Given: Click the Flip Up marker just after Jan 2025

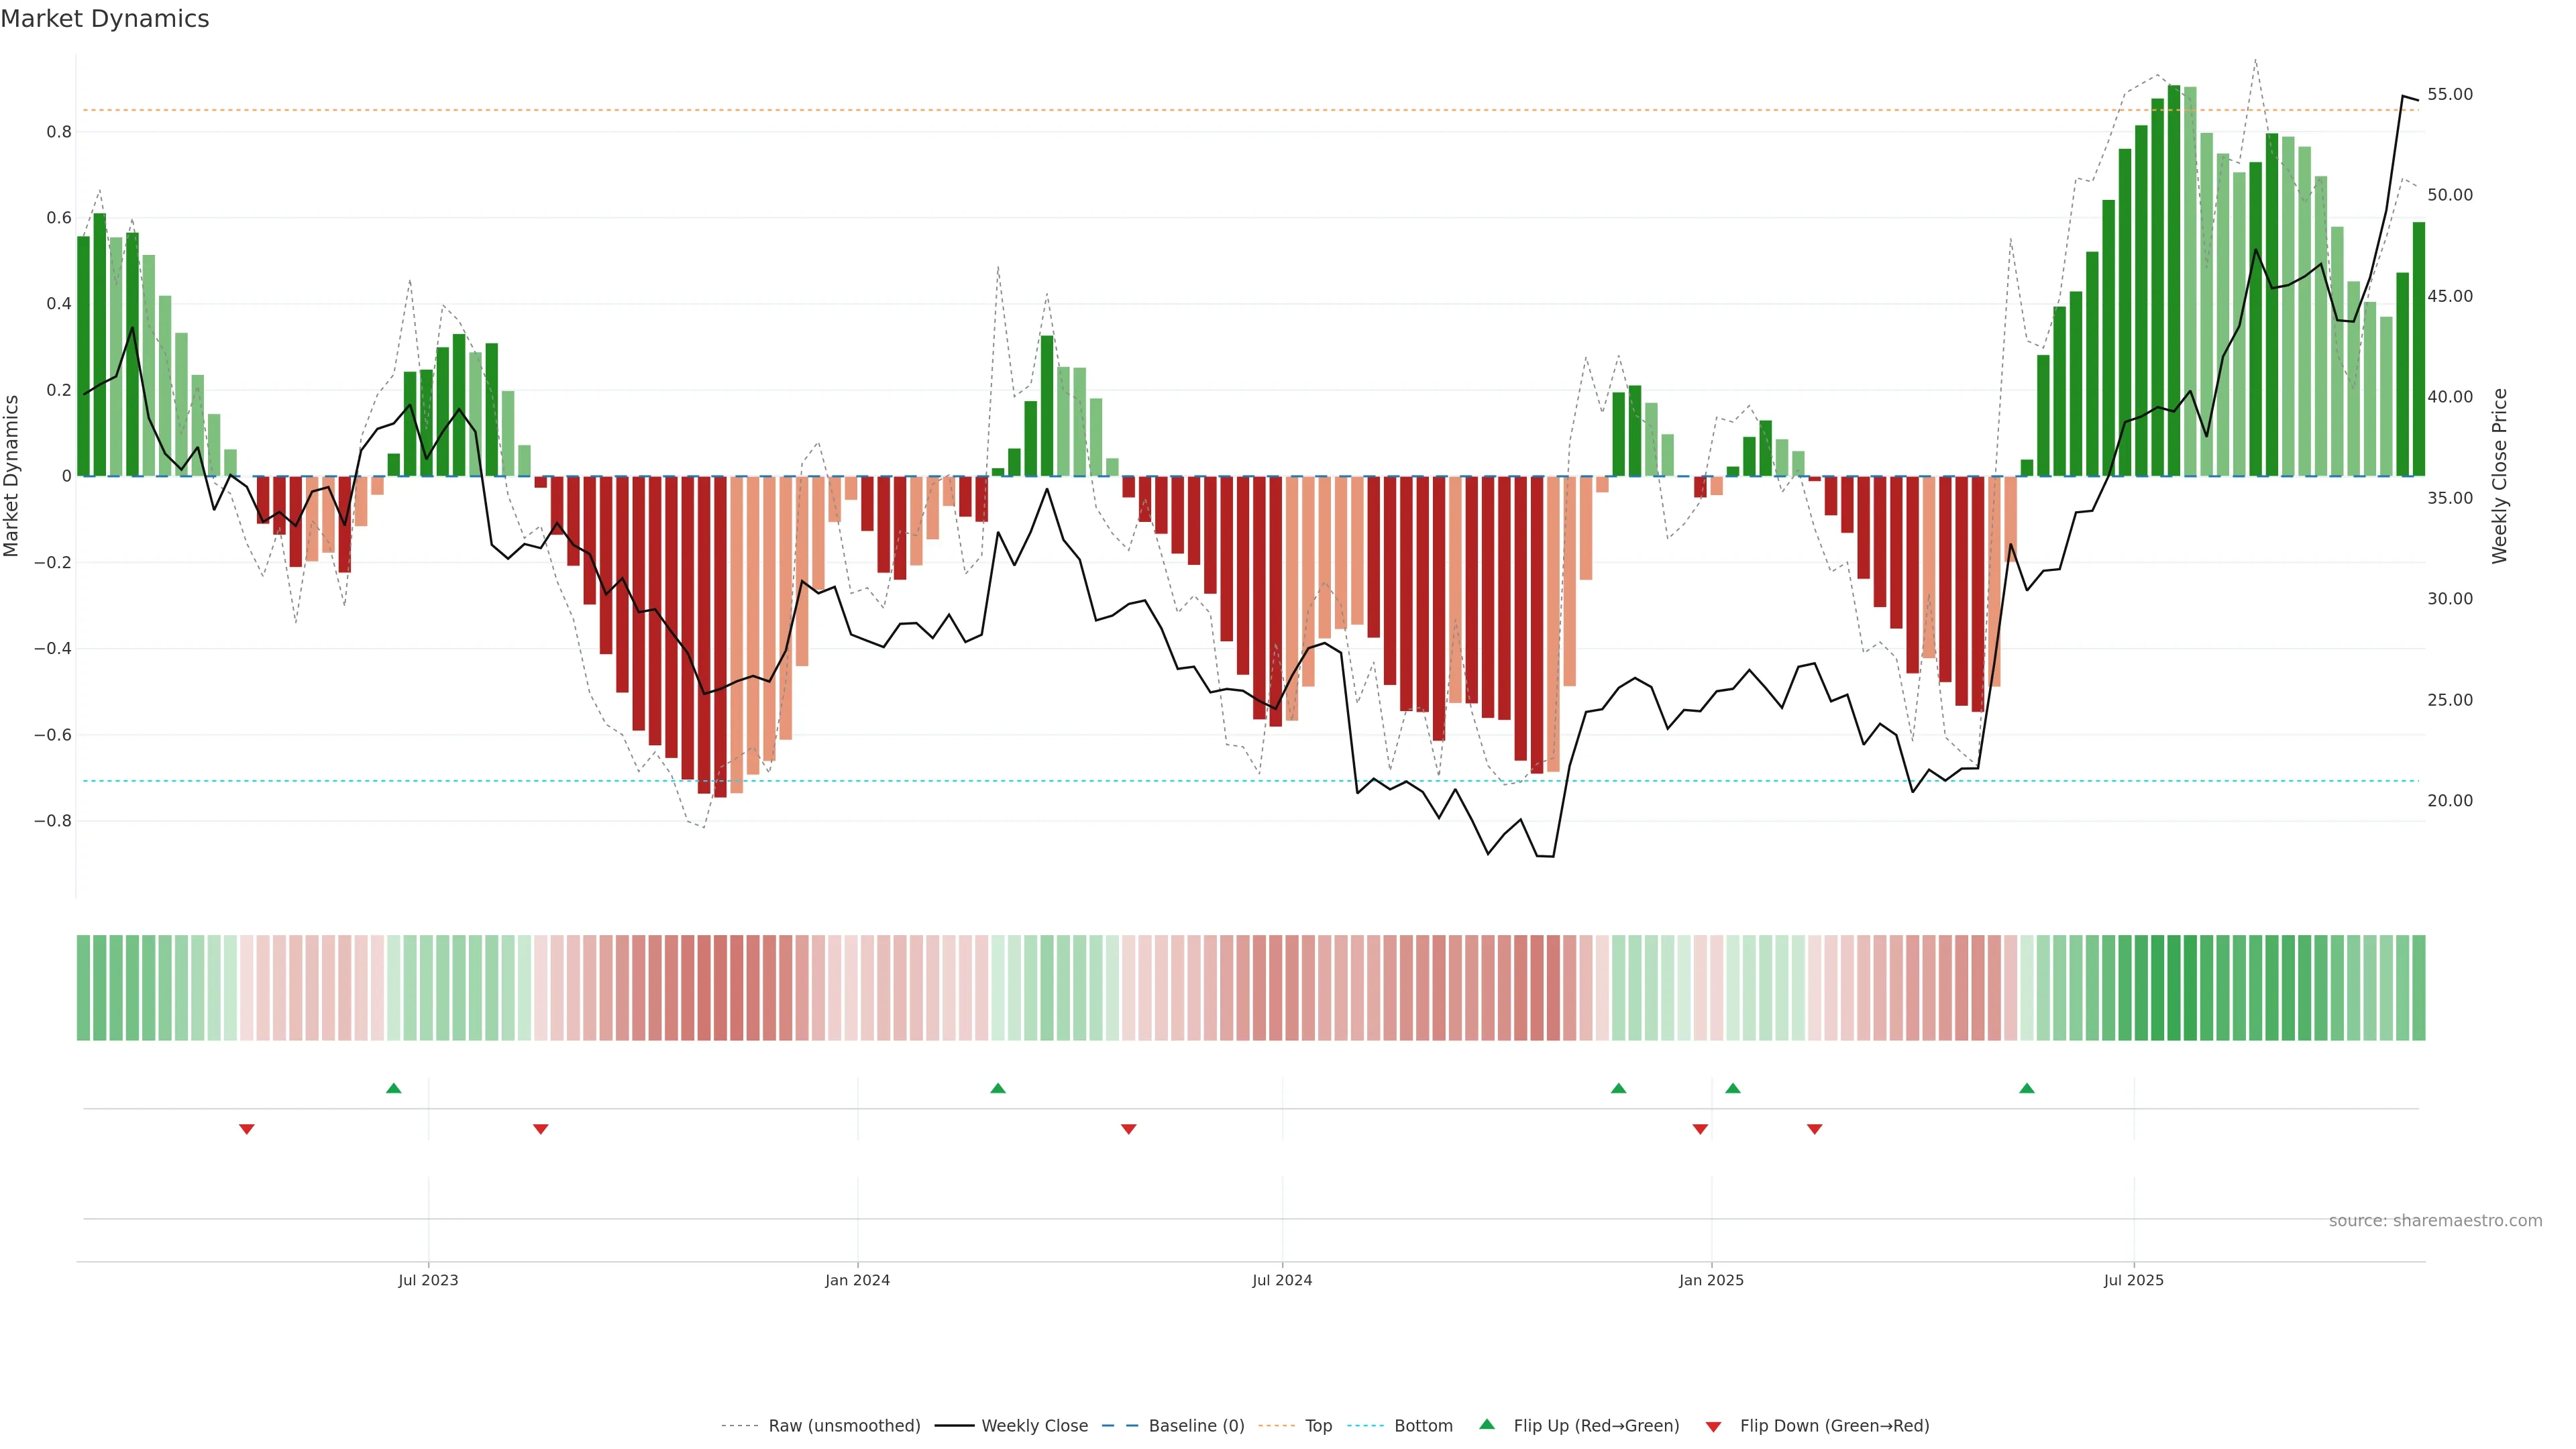Looking at the screenshot, I should point(1733,1088).
